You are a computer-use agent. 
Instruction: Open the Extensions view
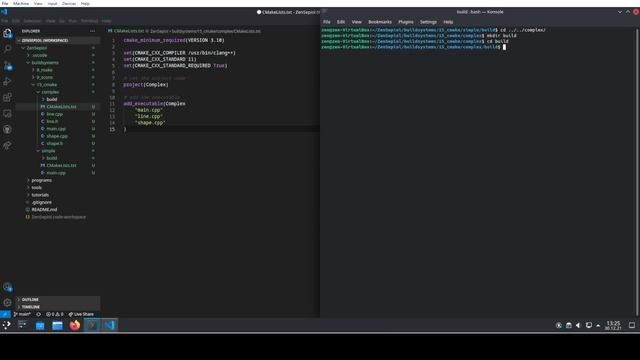(x=7, y=97)
